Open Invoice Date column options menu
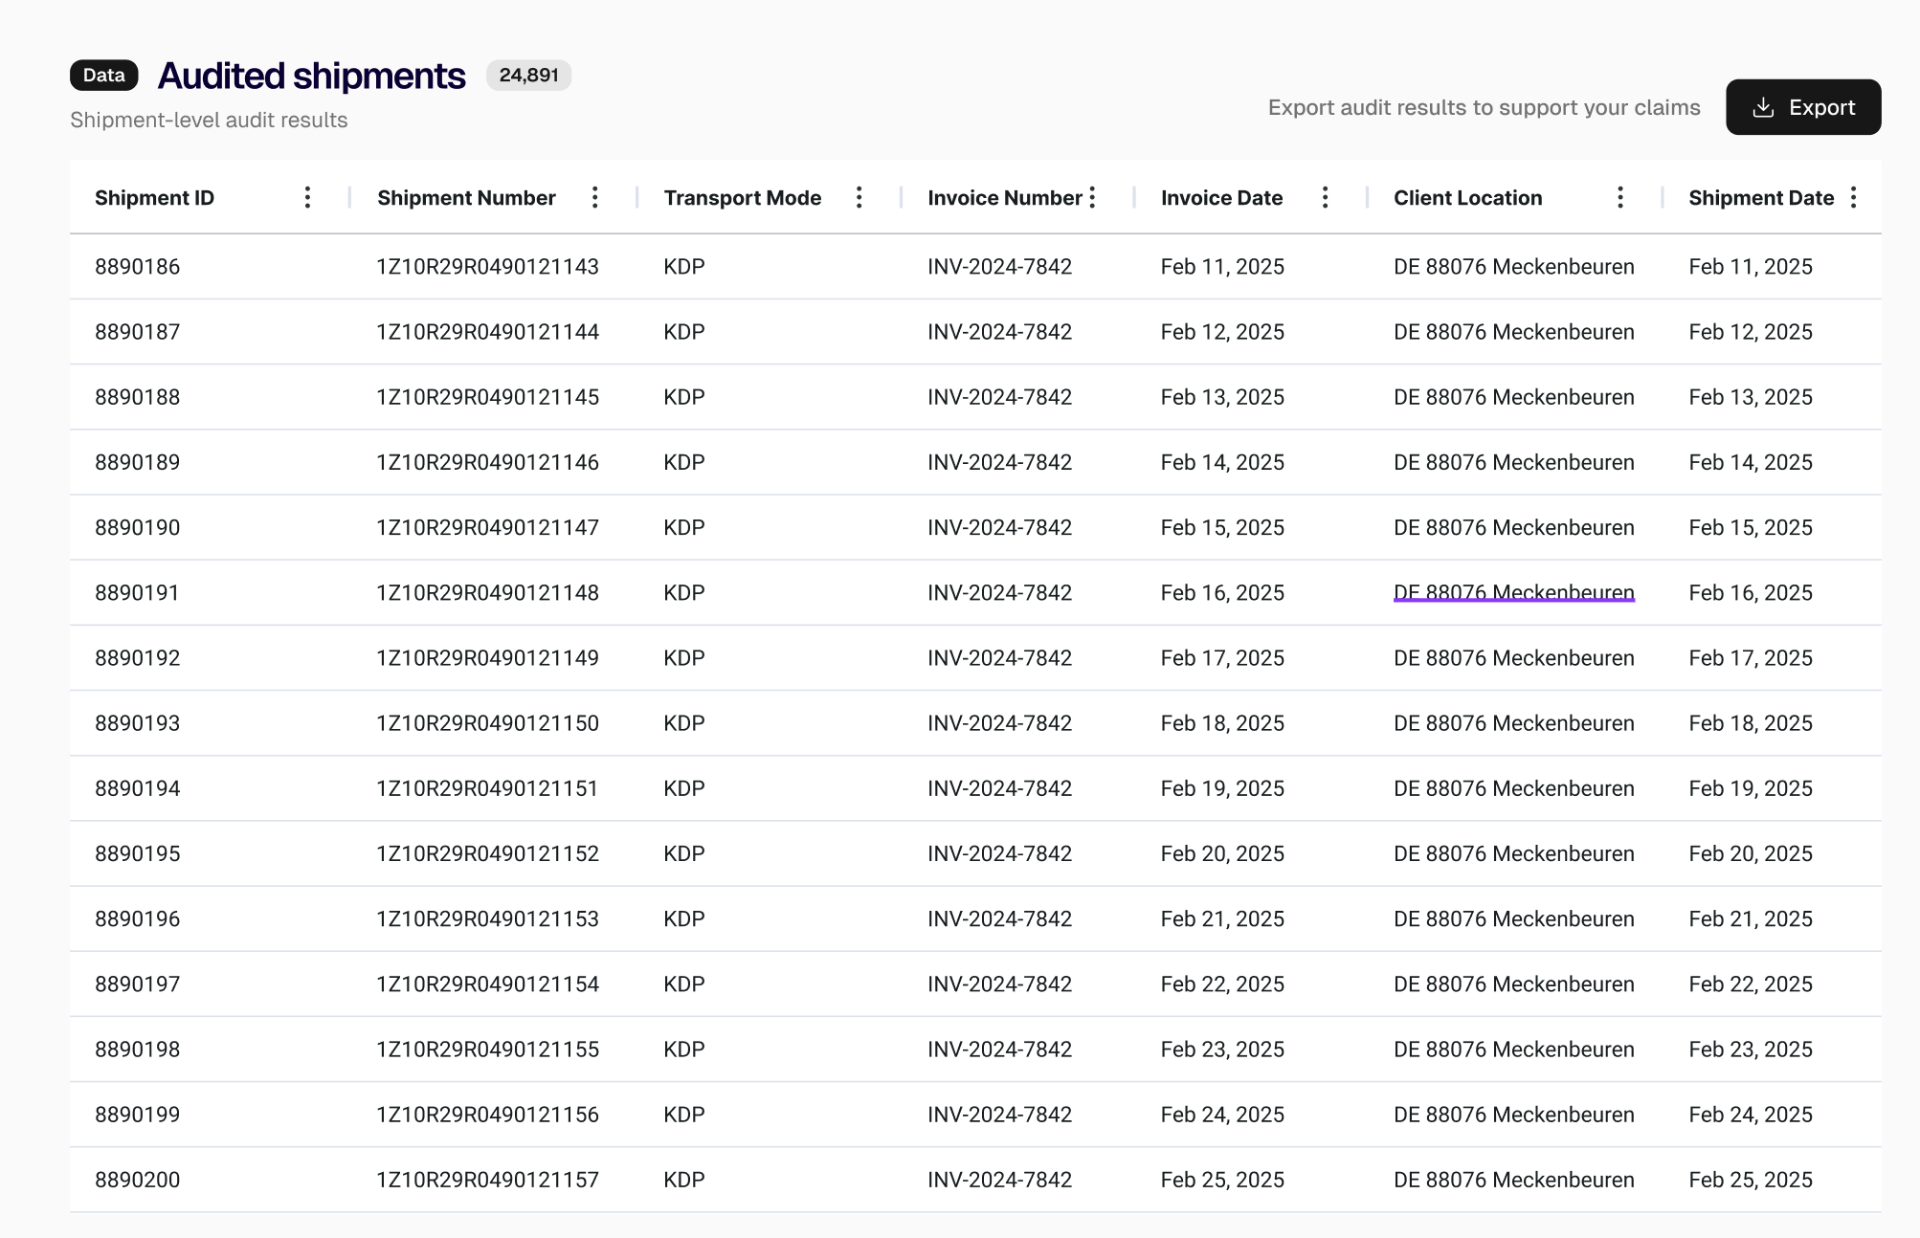The width and height of the screenshot is (1920, 1238). [1325, 197]
